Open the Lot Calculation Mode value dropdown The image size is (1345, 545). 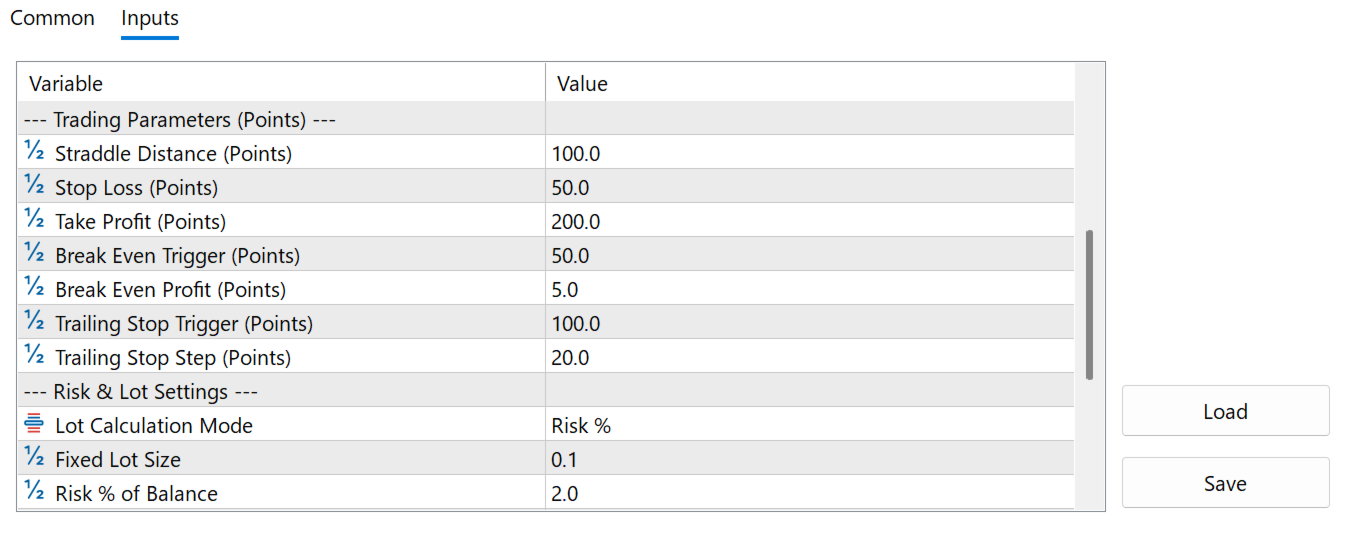pos(808,426)
